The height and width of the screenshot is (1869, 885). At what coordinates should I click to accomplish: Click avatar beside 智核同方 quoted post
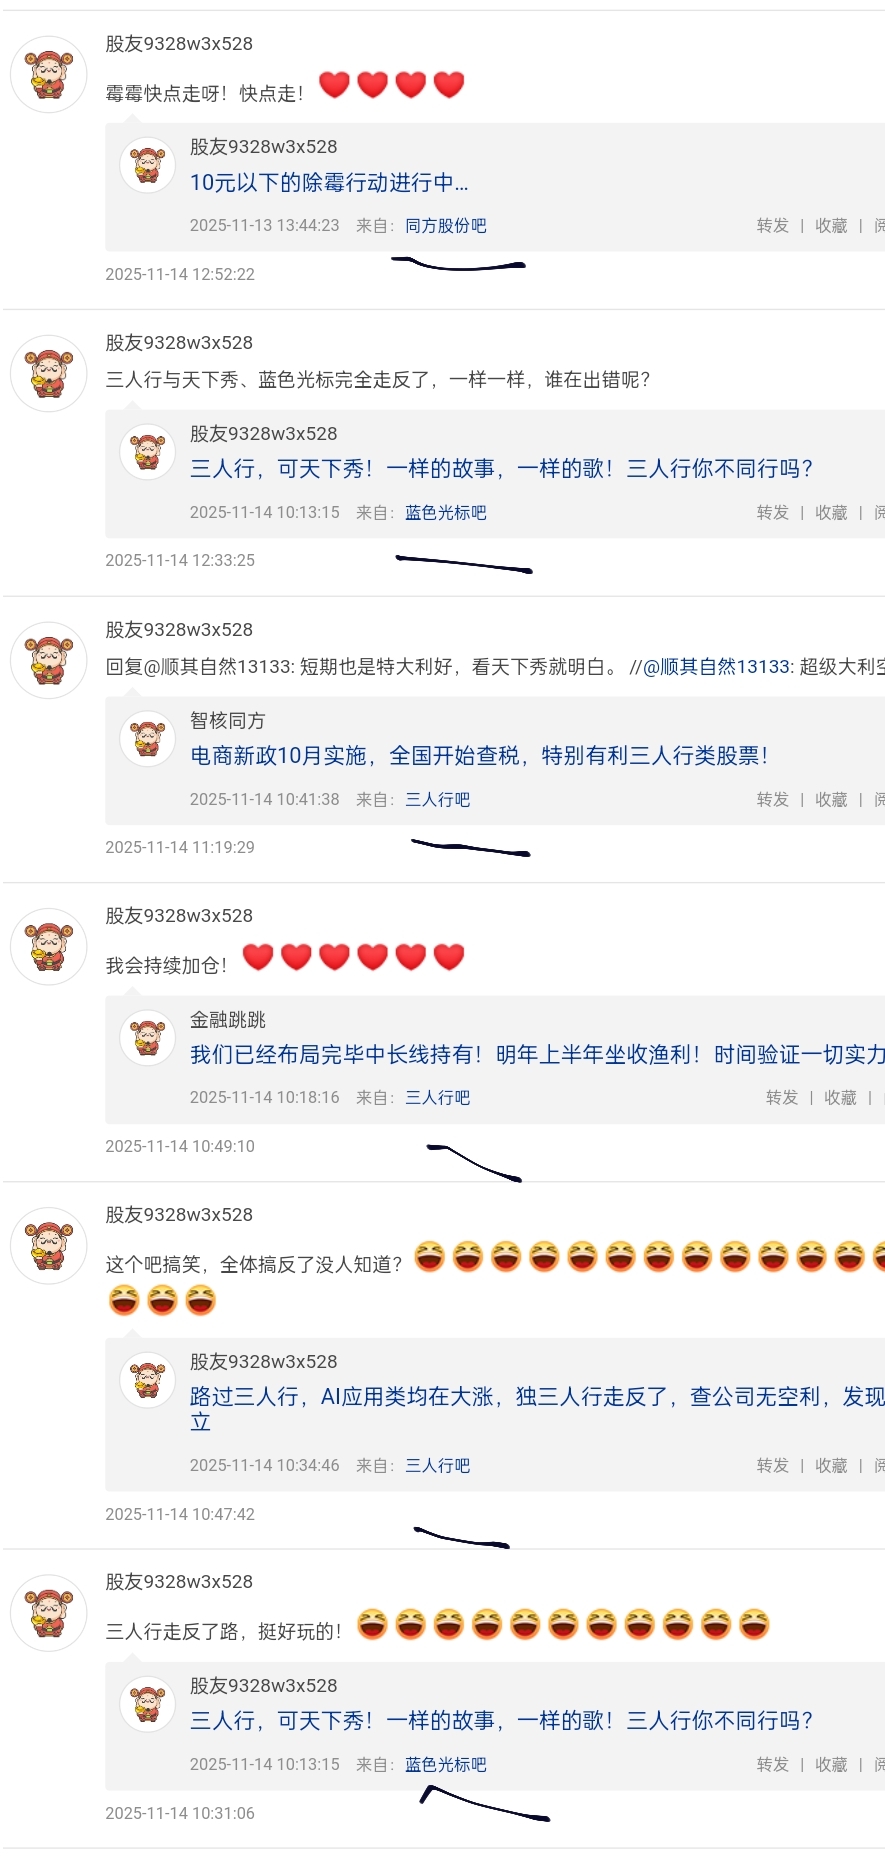click(148, 739)
